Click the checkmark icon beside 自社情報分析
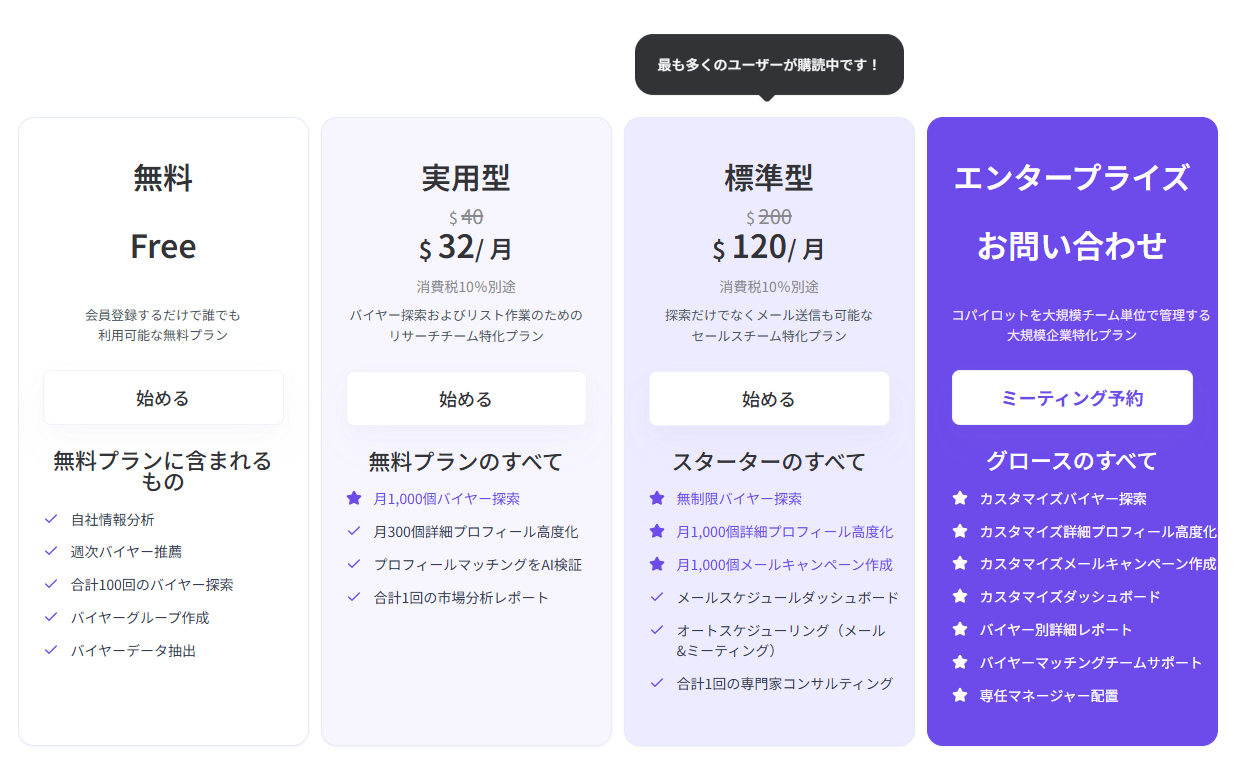1237x778 pixels. 51,519
